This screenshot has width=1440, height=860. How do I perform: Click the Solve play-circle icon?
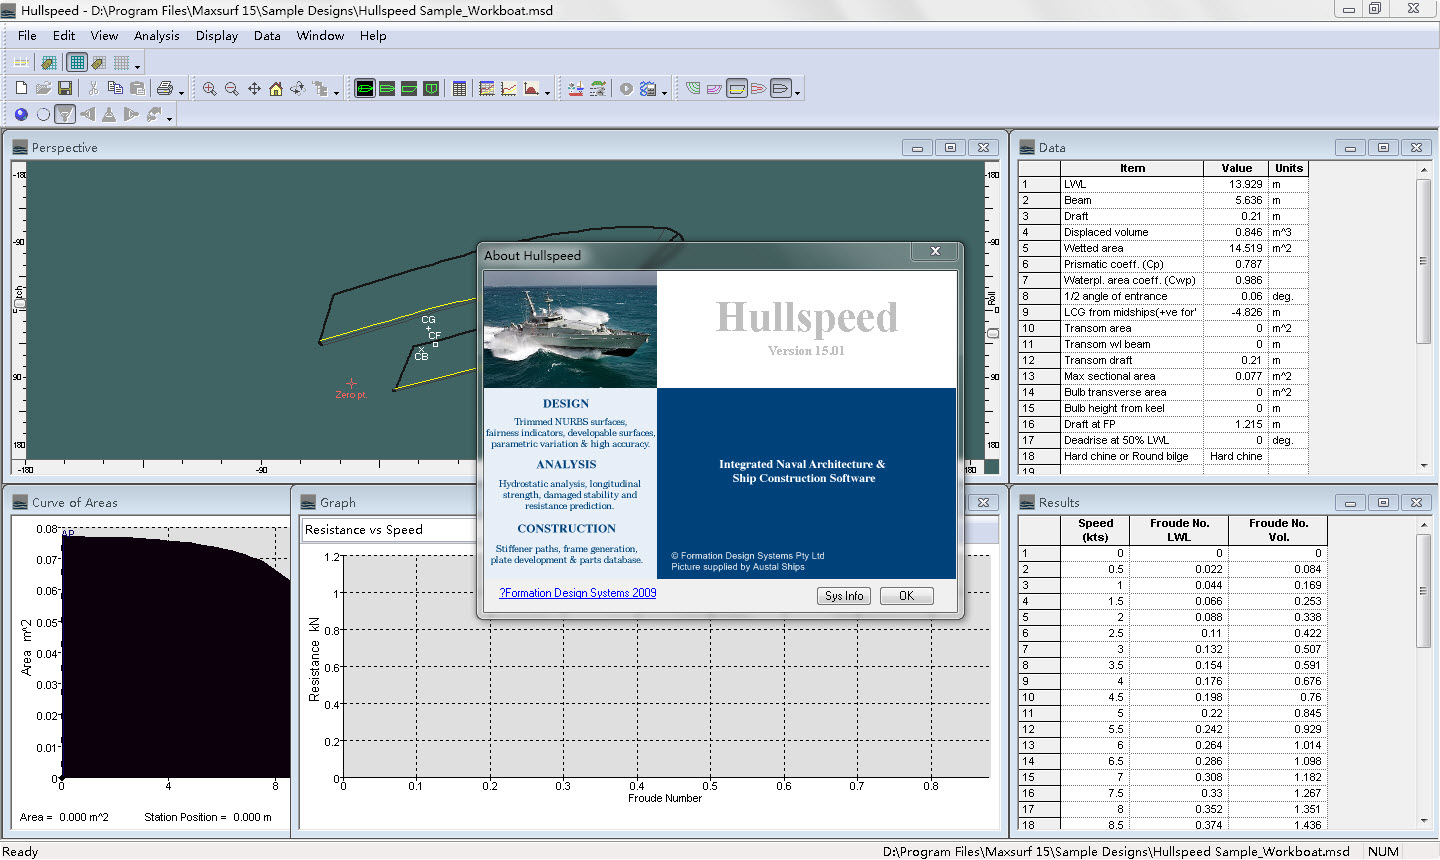[x=626, y=89]
